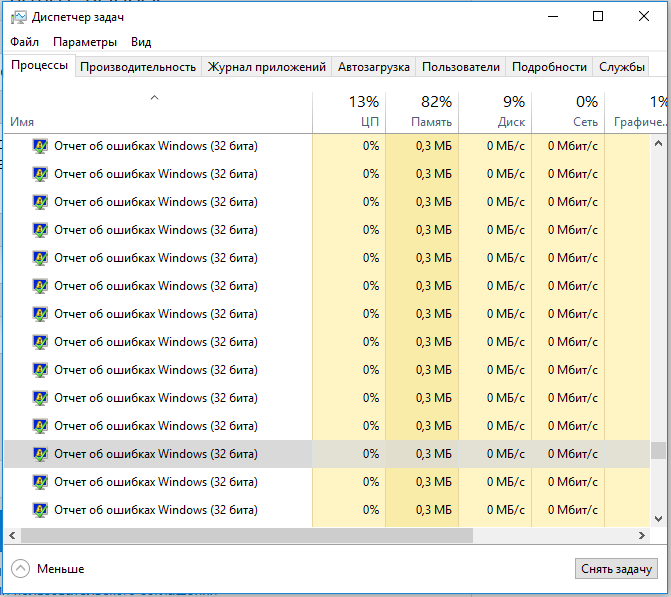Sort processes by Диск 9% column
This screenshot has width=671, height=597.
pos(495,113)
